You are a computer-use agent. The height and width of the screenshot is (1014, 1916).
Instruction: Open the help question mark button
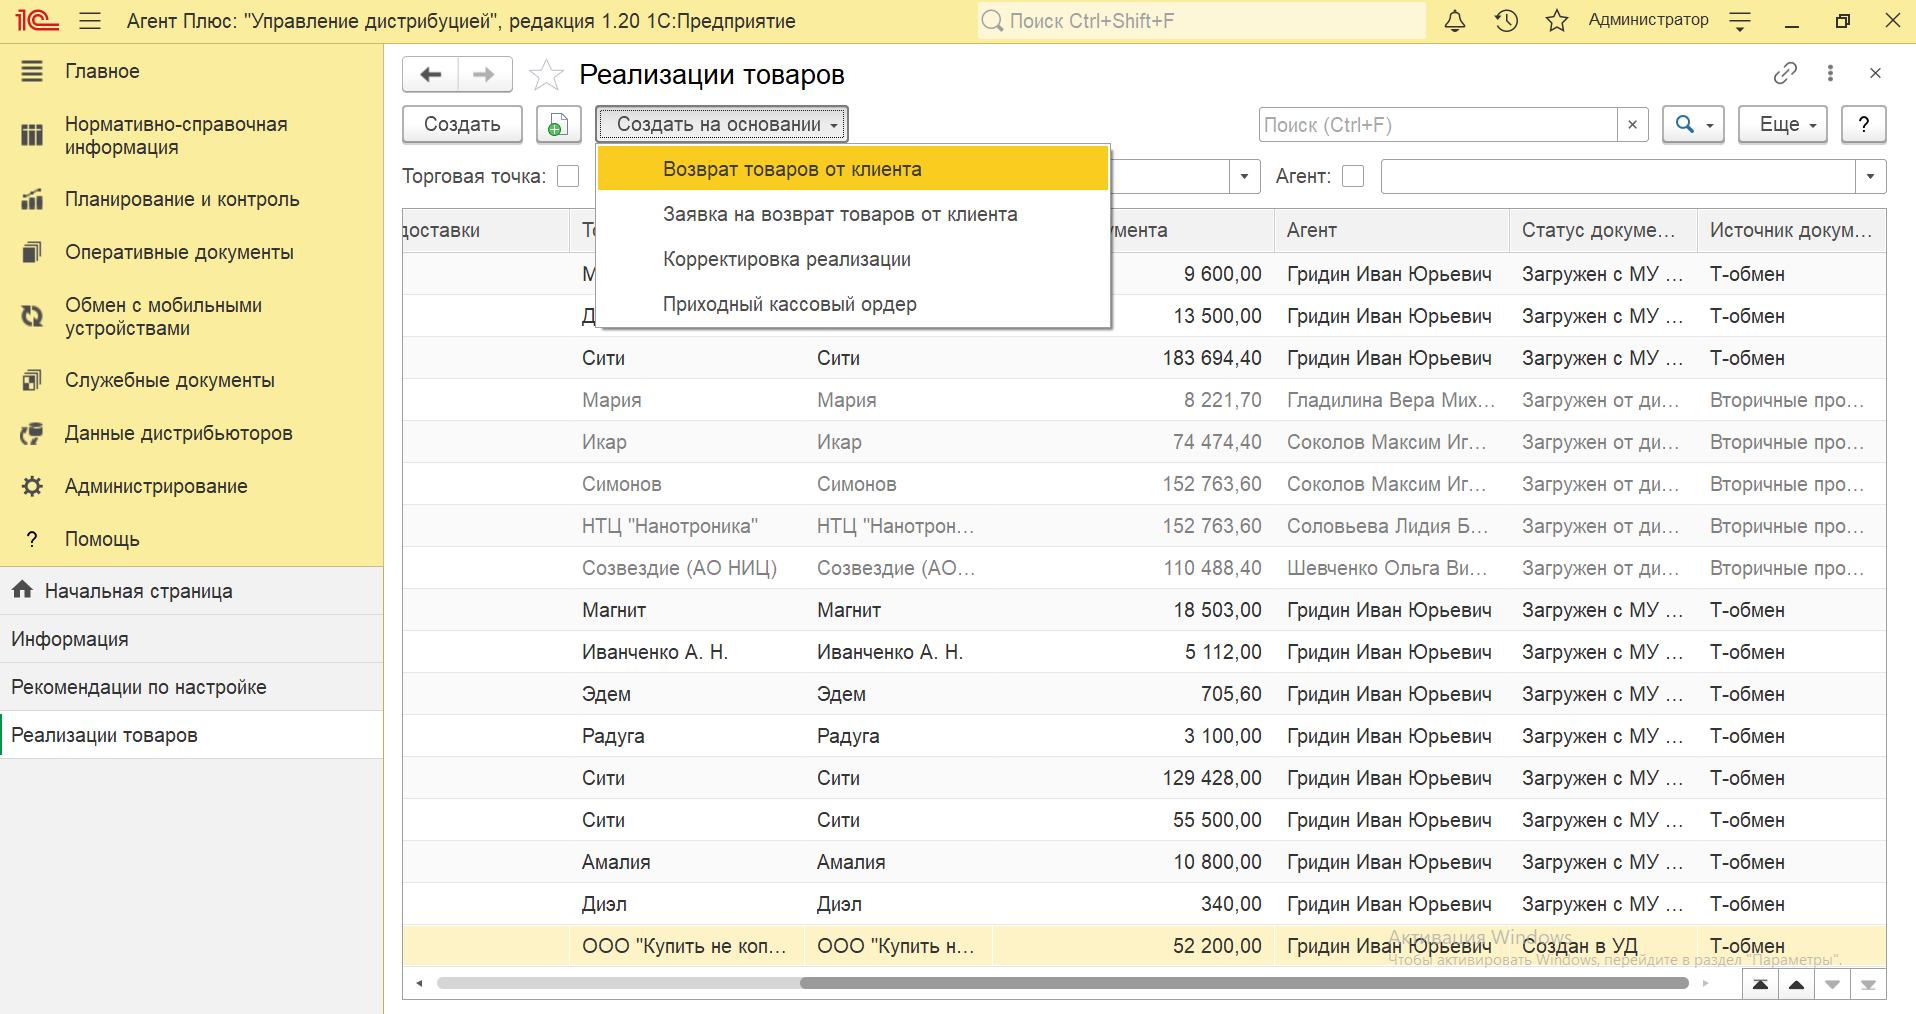(1863, 125)
